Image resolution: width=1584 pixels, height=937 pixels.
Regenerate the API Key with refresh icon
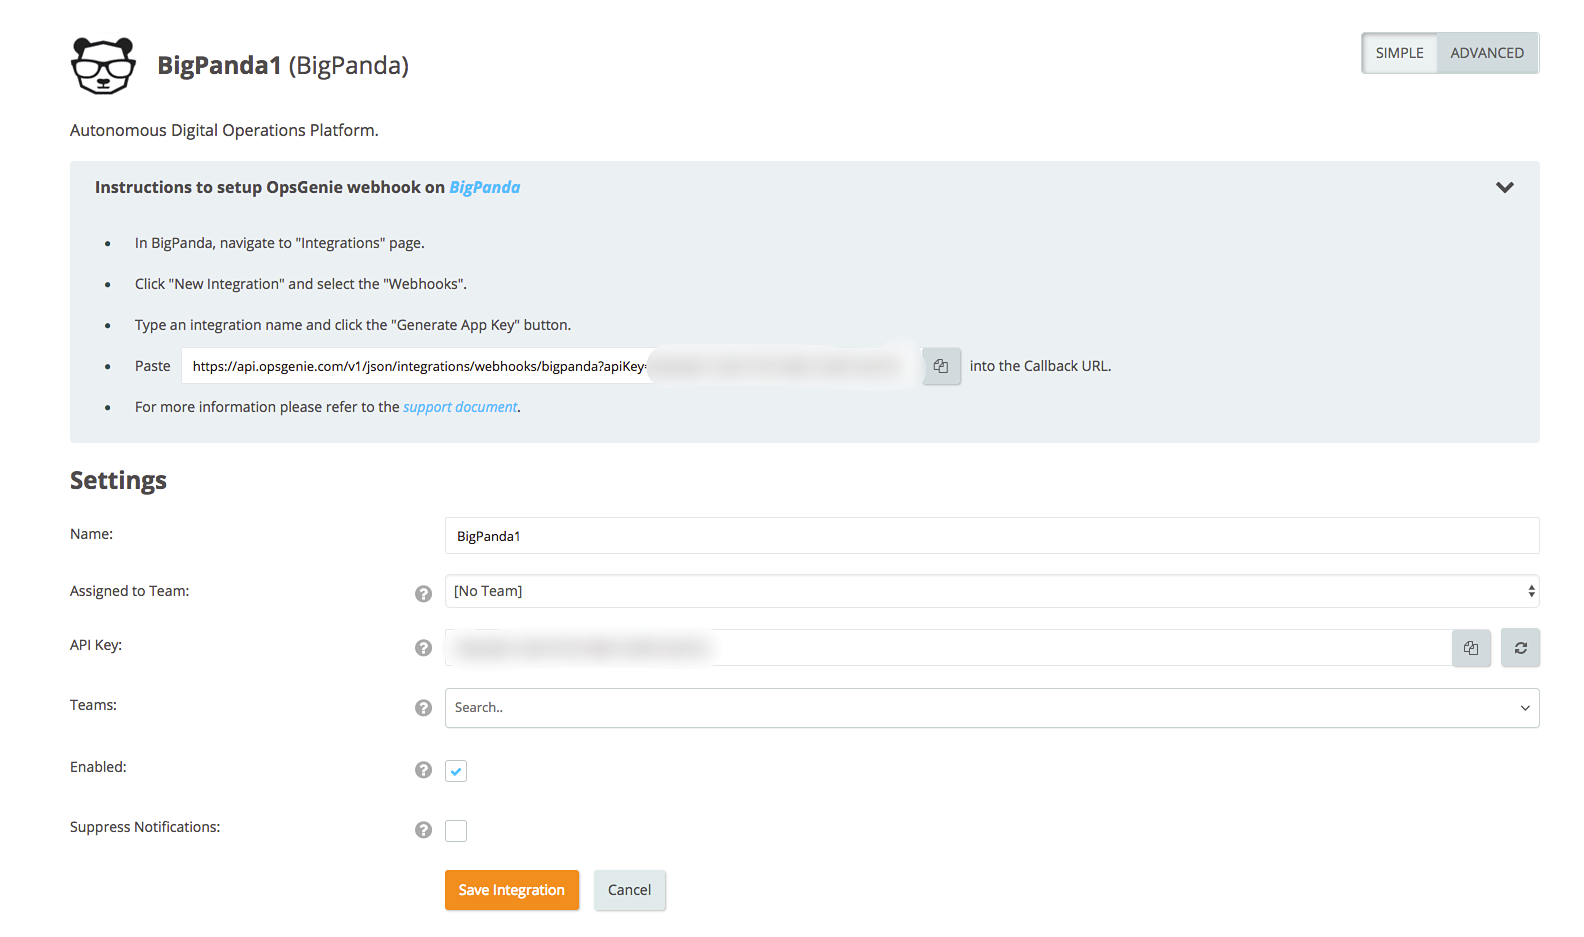click(x=1520, y=648)
